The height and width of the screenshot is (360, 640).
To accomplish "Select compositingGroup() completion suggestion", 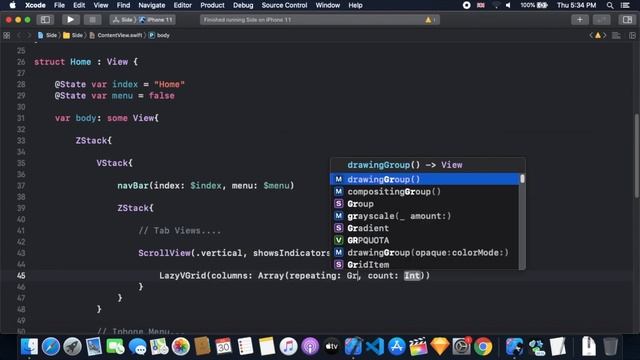I will pos(424,191).
